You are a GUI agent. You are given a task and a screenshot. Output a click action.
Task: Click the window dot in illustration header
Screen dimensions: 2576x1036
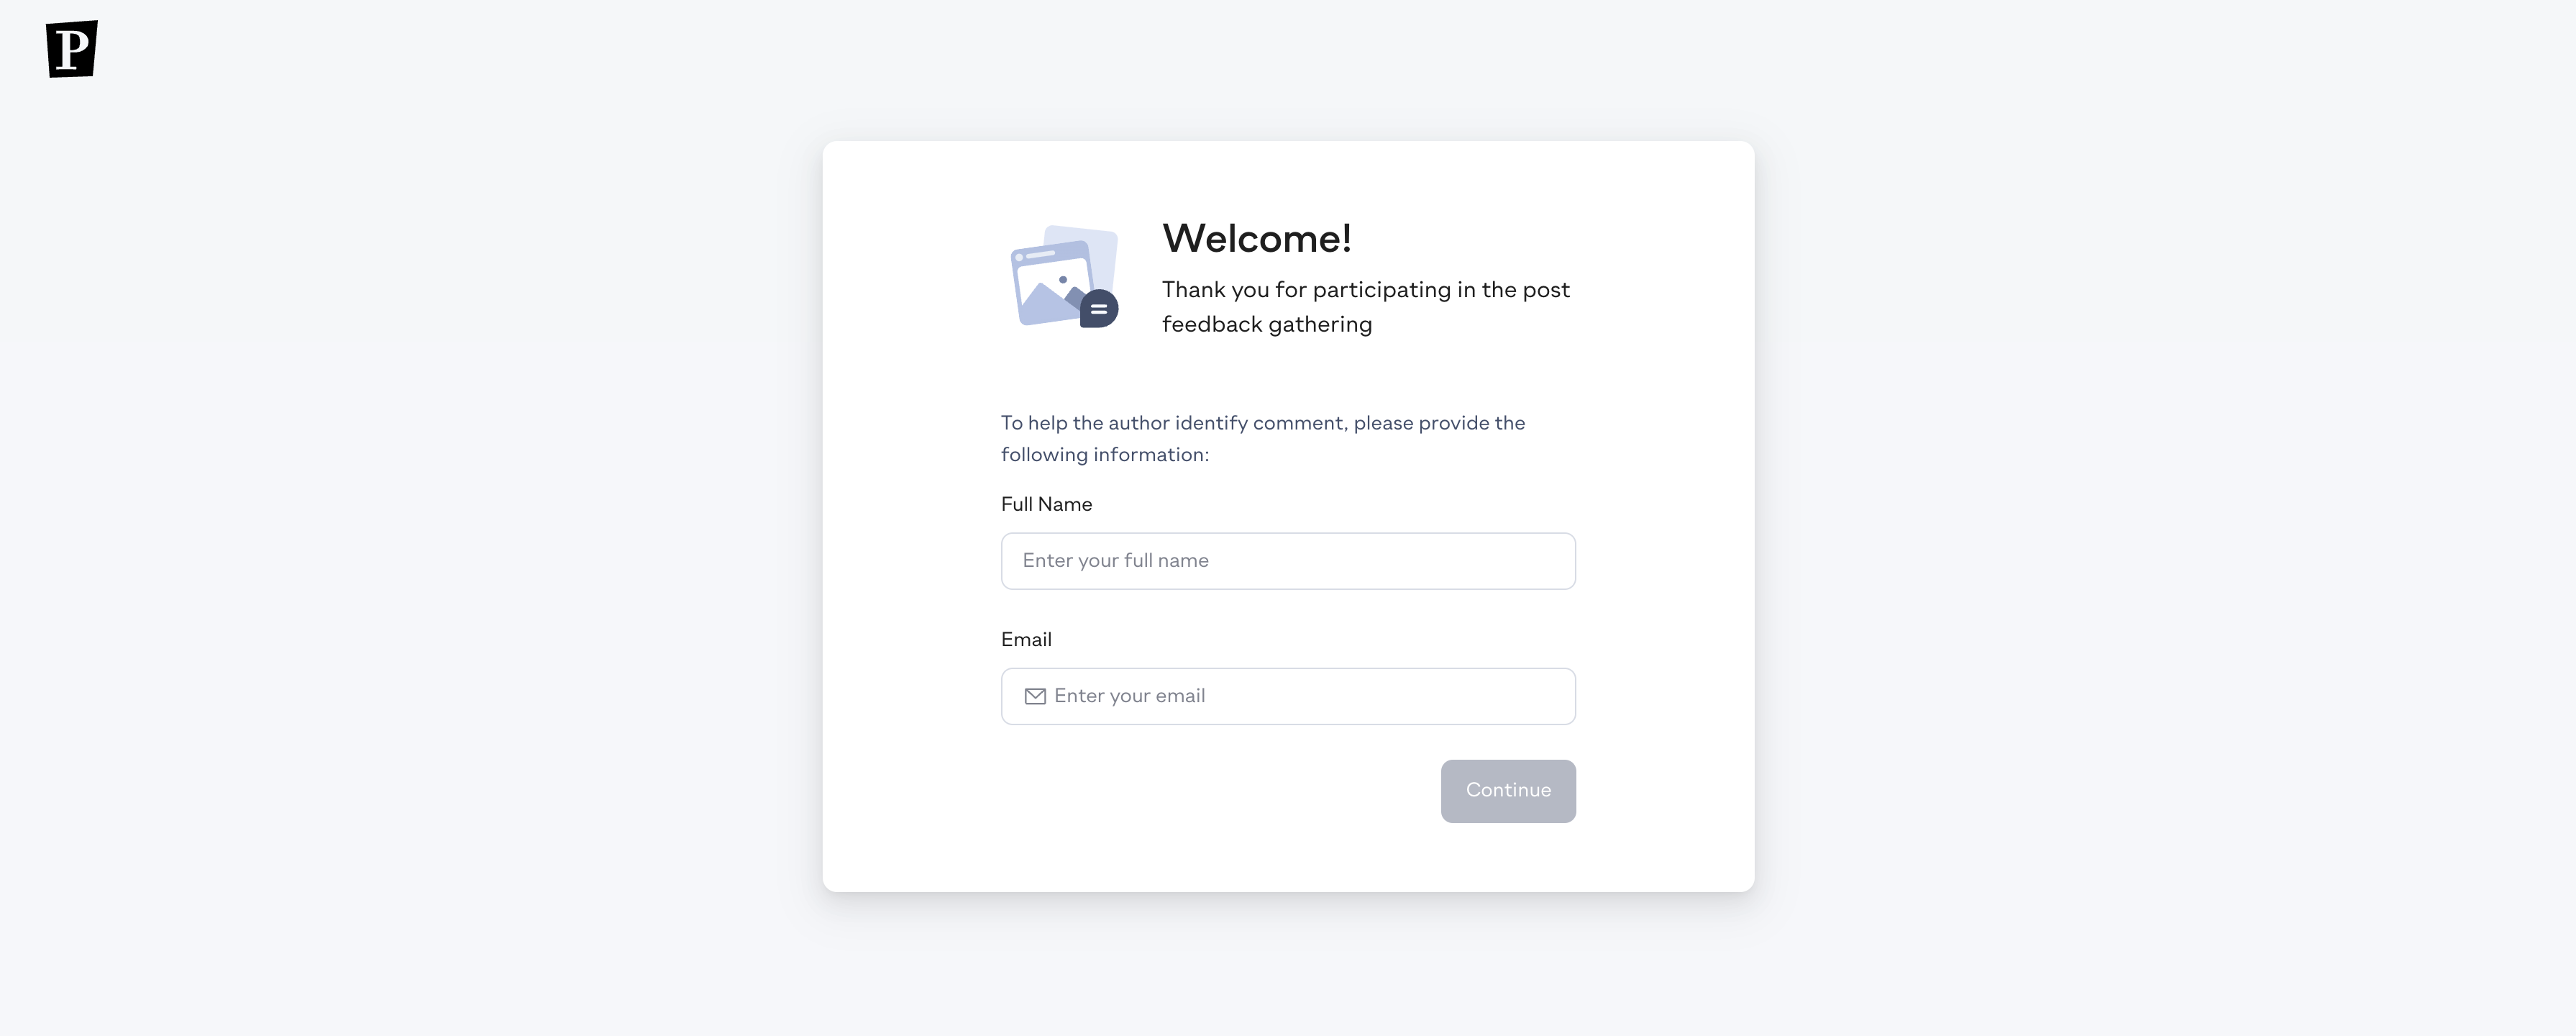point(1020,258)
